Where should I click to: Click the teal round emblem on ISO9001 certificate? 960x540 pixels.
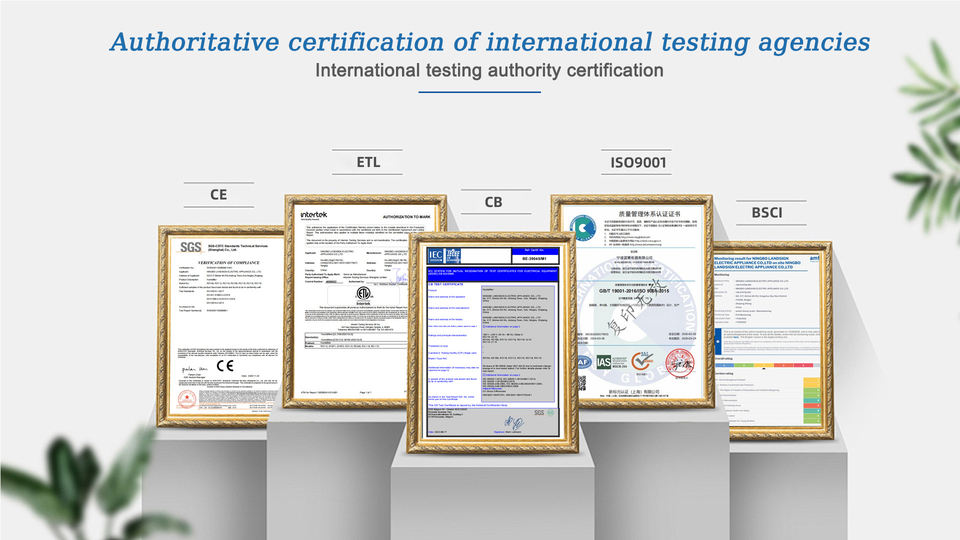click(582, 228)
